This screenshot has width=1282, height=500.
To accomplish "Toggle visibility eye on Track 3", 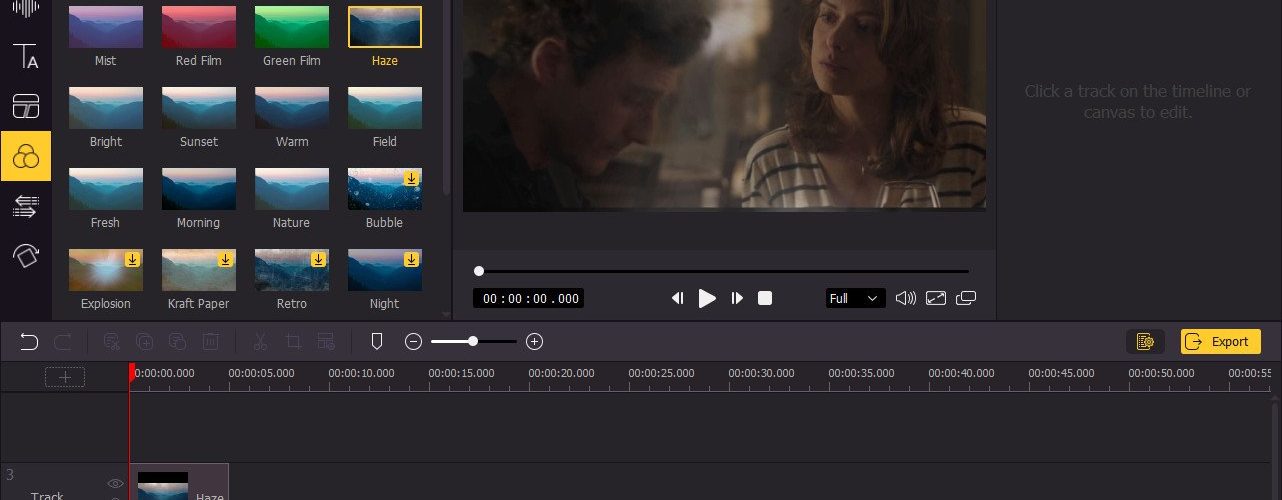I will [x=115, y=484].
